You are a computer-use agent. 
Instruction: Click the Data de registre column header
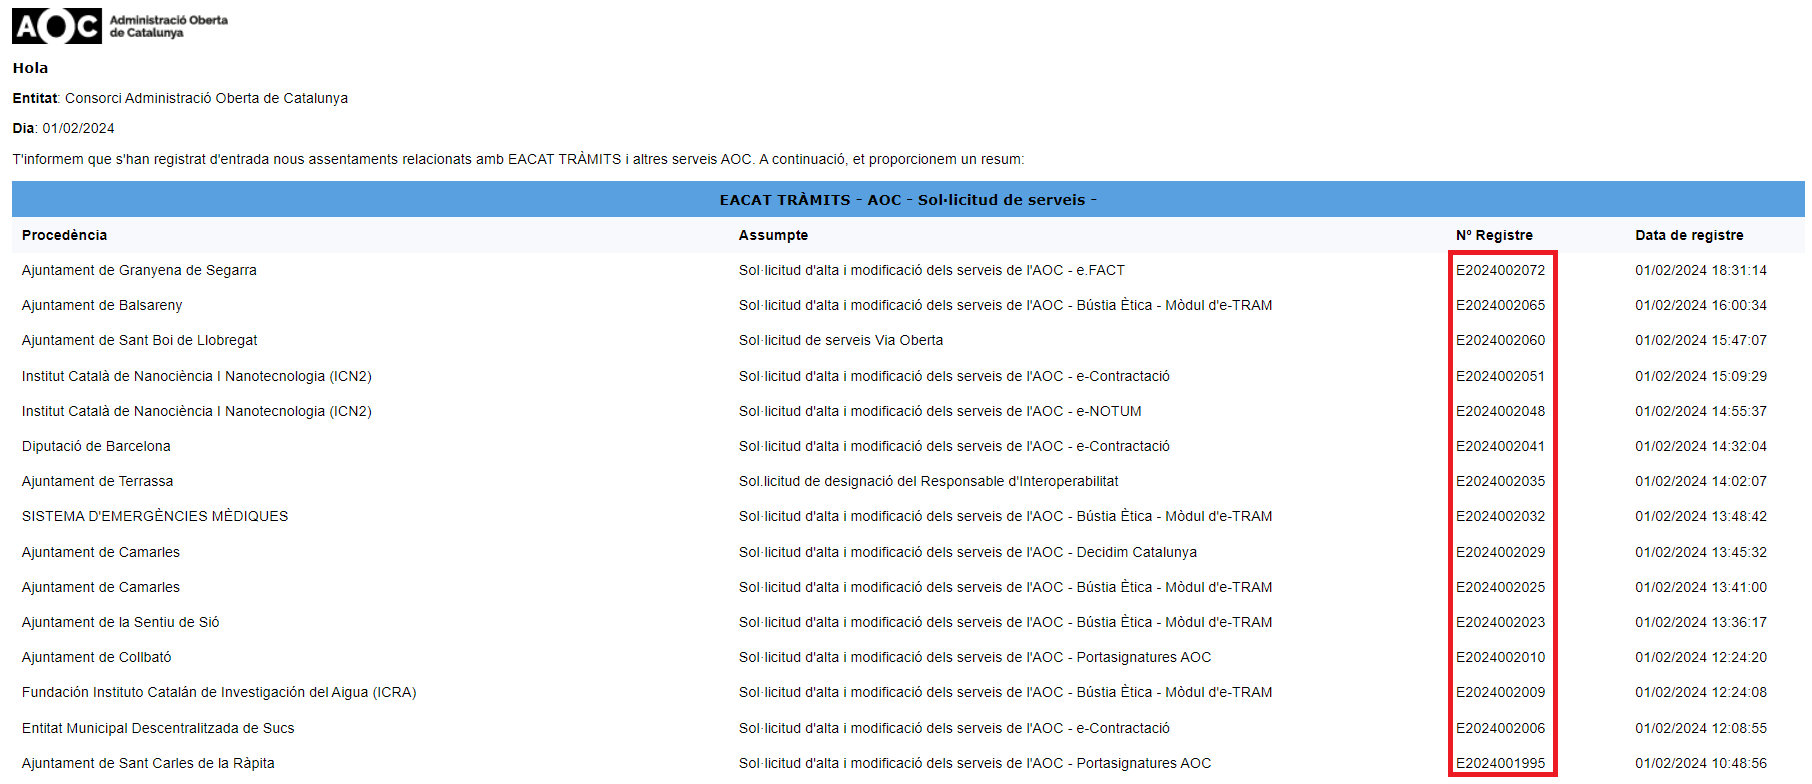point(1688,235)
